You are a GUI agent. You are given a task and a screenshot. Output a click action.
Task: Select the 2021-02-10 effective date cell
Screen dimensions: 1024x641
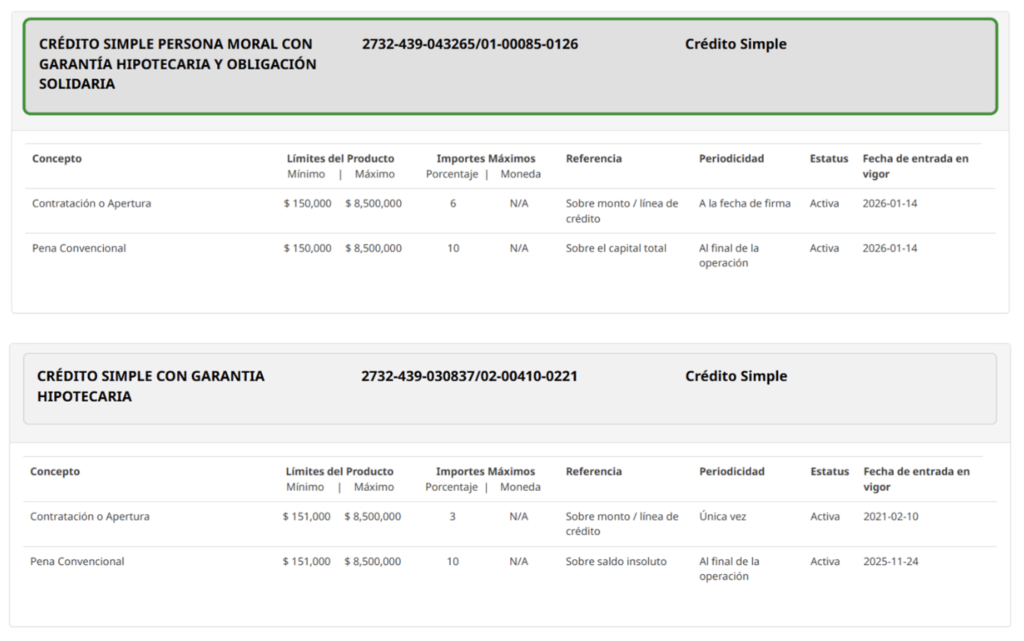tap(890, 517)
